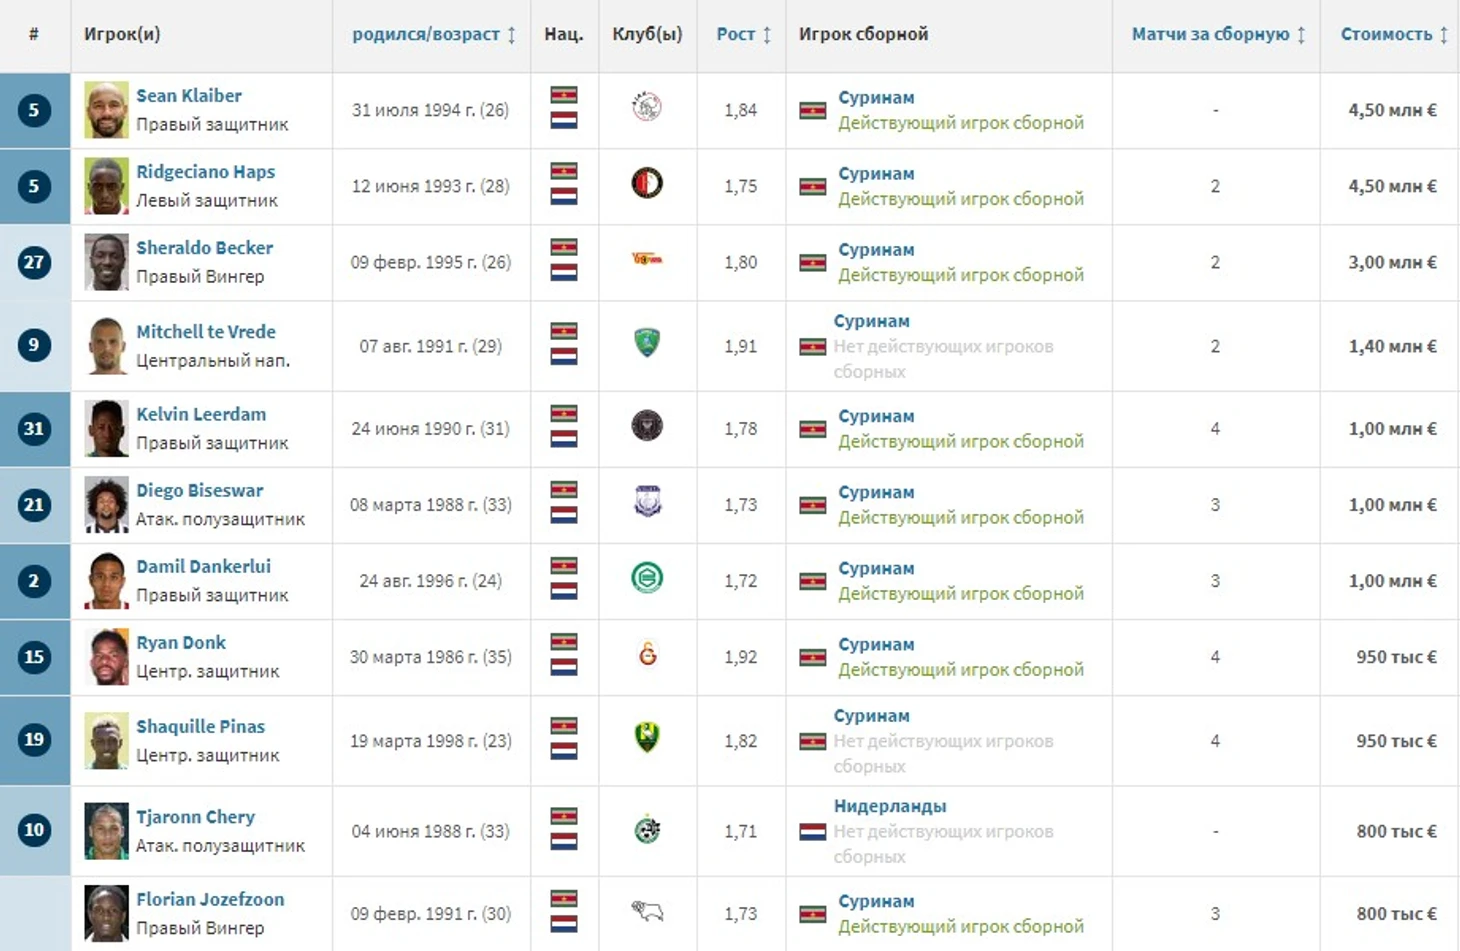Click the Inter Miami crest for Kelvin Leerdam
The image size is (1460, 951).
647,426
